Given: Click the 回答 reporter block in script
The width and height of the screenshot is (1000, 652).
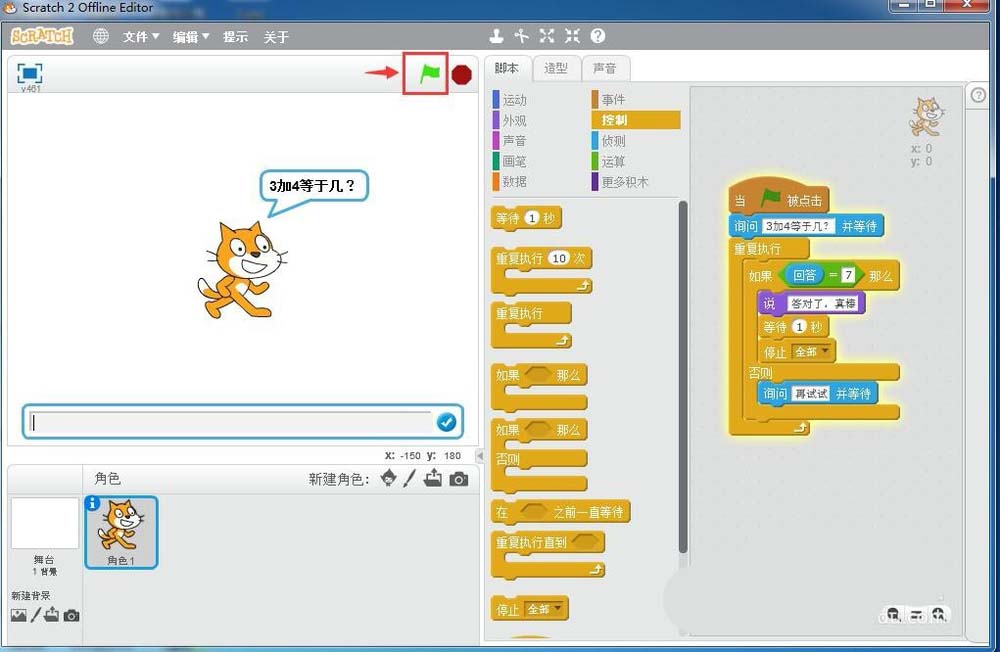Looking at the screenshot, I should click(804, 276).
